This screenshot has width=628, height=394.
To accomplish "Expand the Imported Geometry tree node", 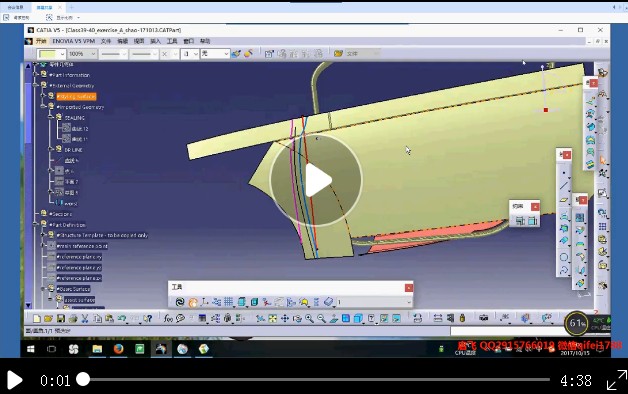I will click(x=43, y=107).
